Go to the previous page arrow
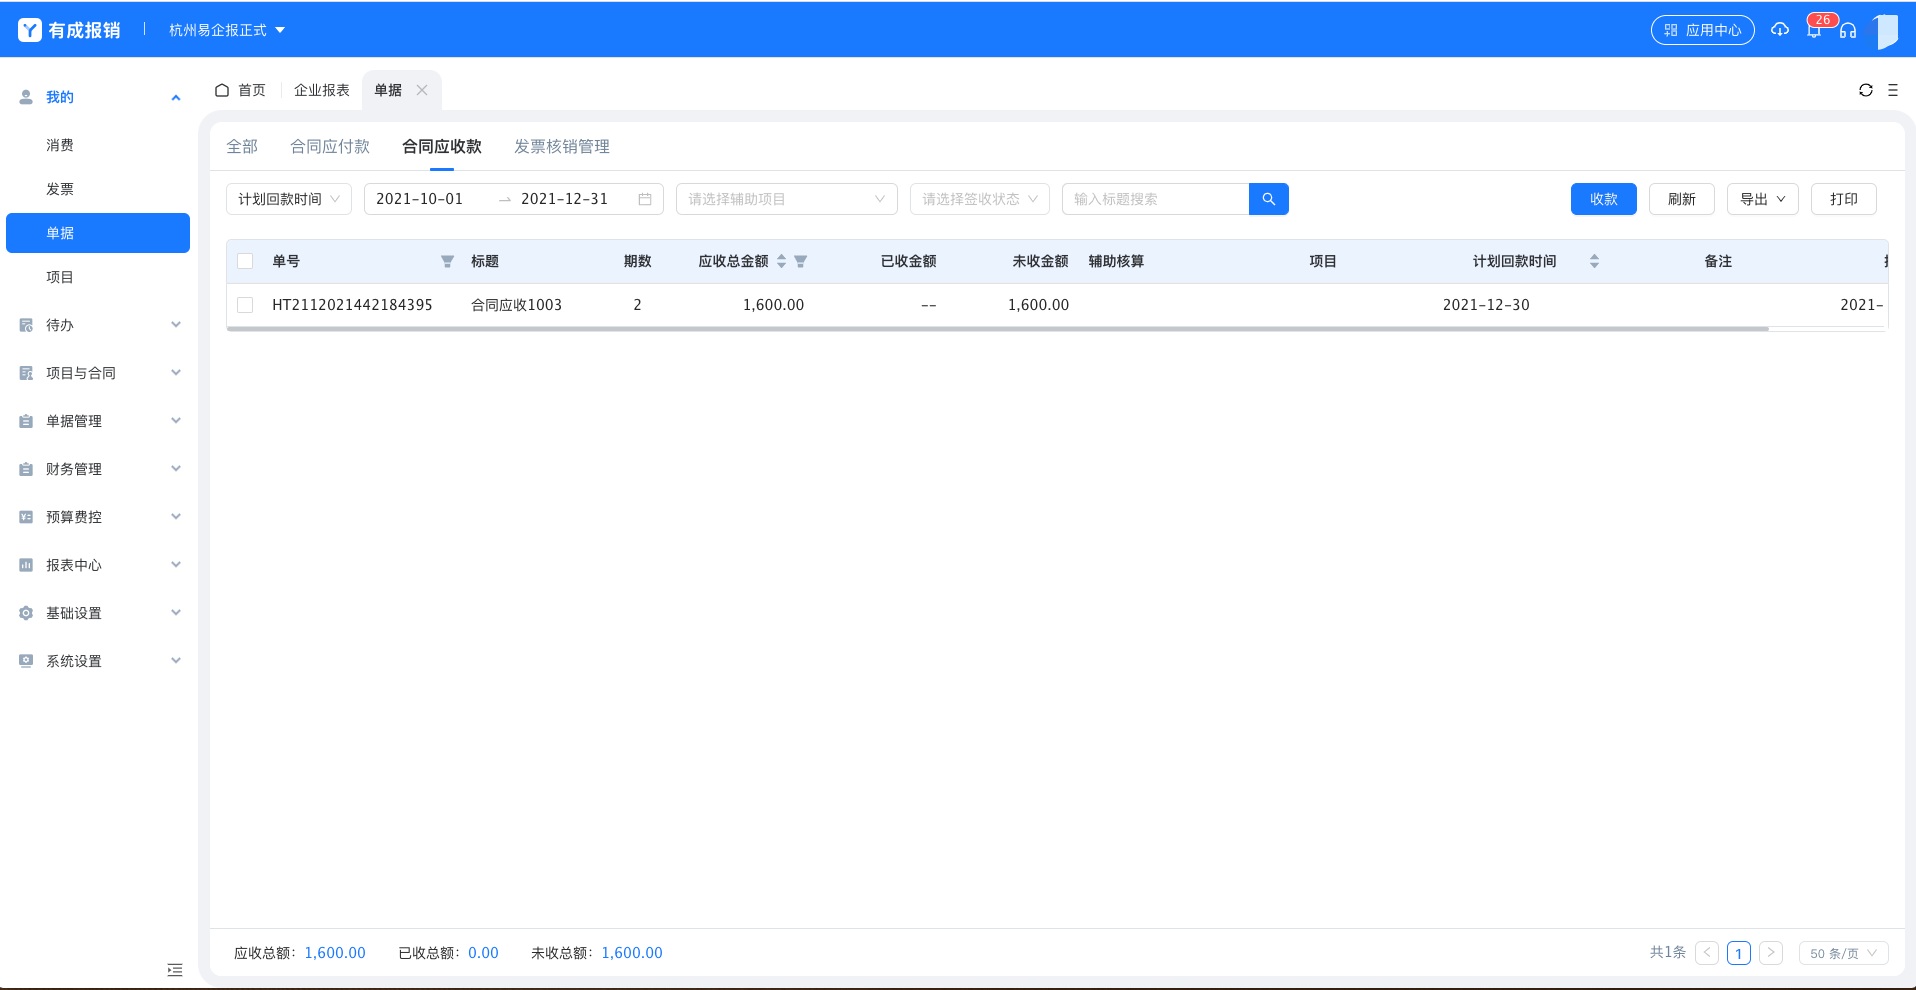The height and width of the screenshot is (990, 1916). [x=1707, y=953]
